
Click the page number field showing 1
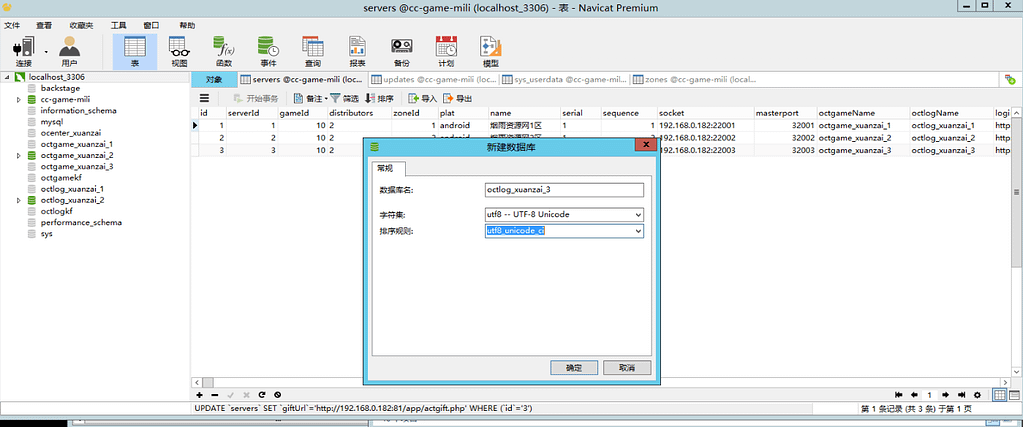(930, 395)
